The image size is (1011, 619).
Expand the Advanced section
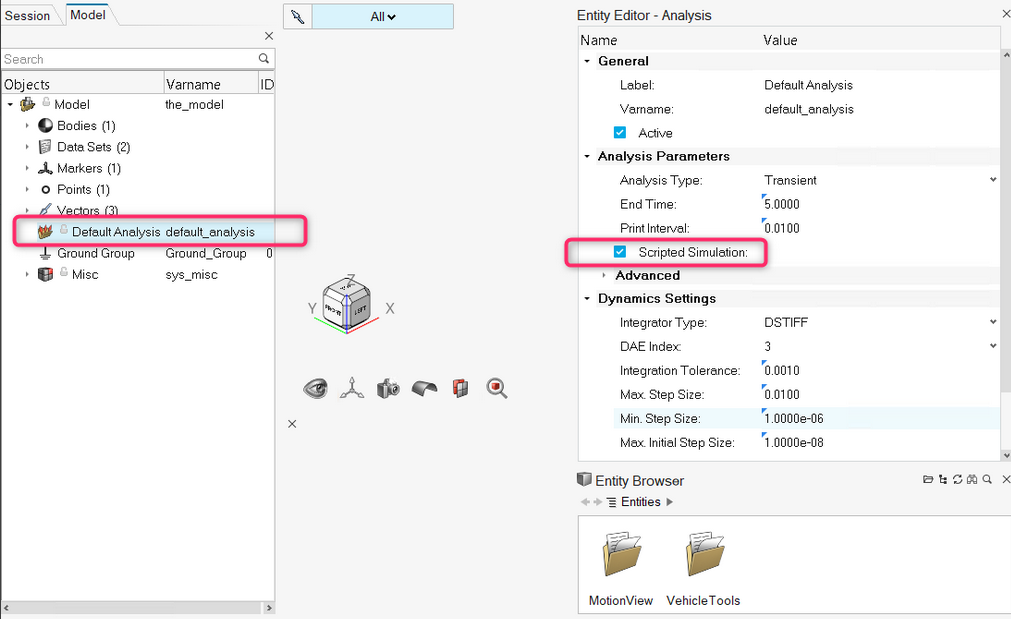click(604, 275)
